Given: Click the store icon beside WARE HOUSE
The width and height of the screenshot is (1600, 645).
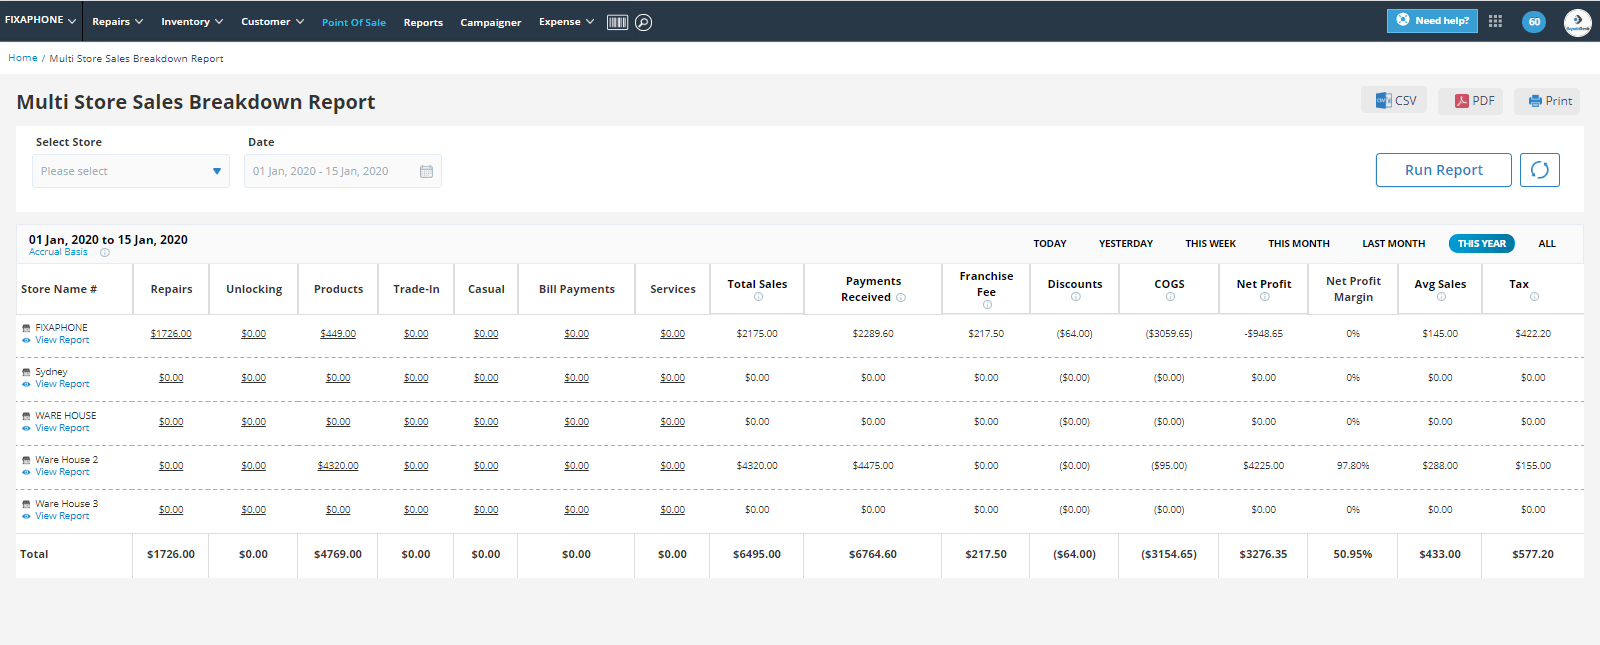Looking at the screenshot, I should [x=26, y=416].
